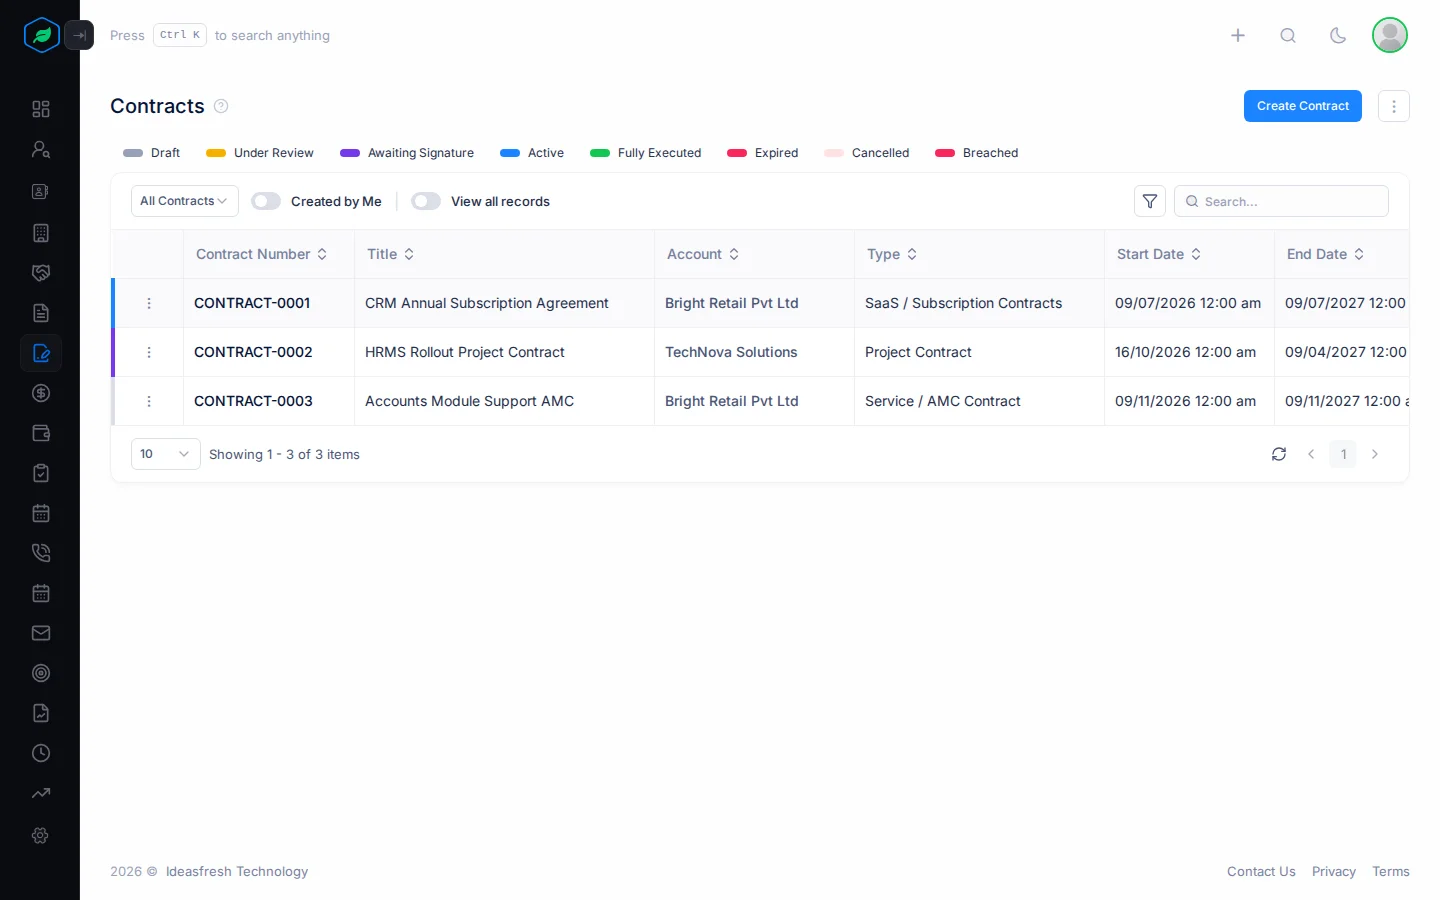Click the Awaiting Signature purple legend swatch
The width and height of the screenshot is (1440, 900).
pyautogui.click(x=350, y=153)
